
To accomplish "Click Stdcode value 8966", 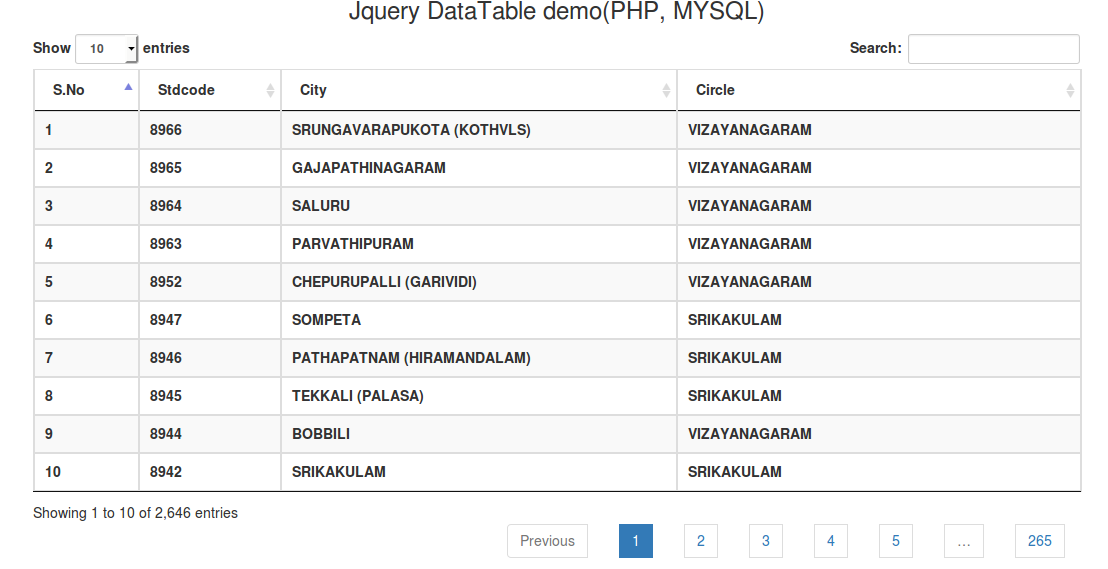I will [165, 130].
